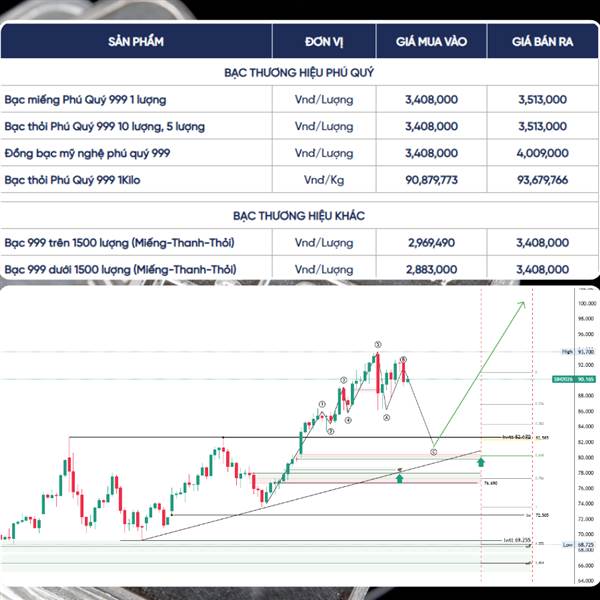
Task: Click the GIÁ BÁN RA column header
Action: pyautogui.click(x=543, y=41)
